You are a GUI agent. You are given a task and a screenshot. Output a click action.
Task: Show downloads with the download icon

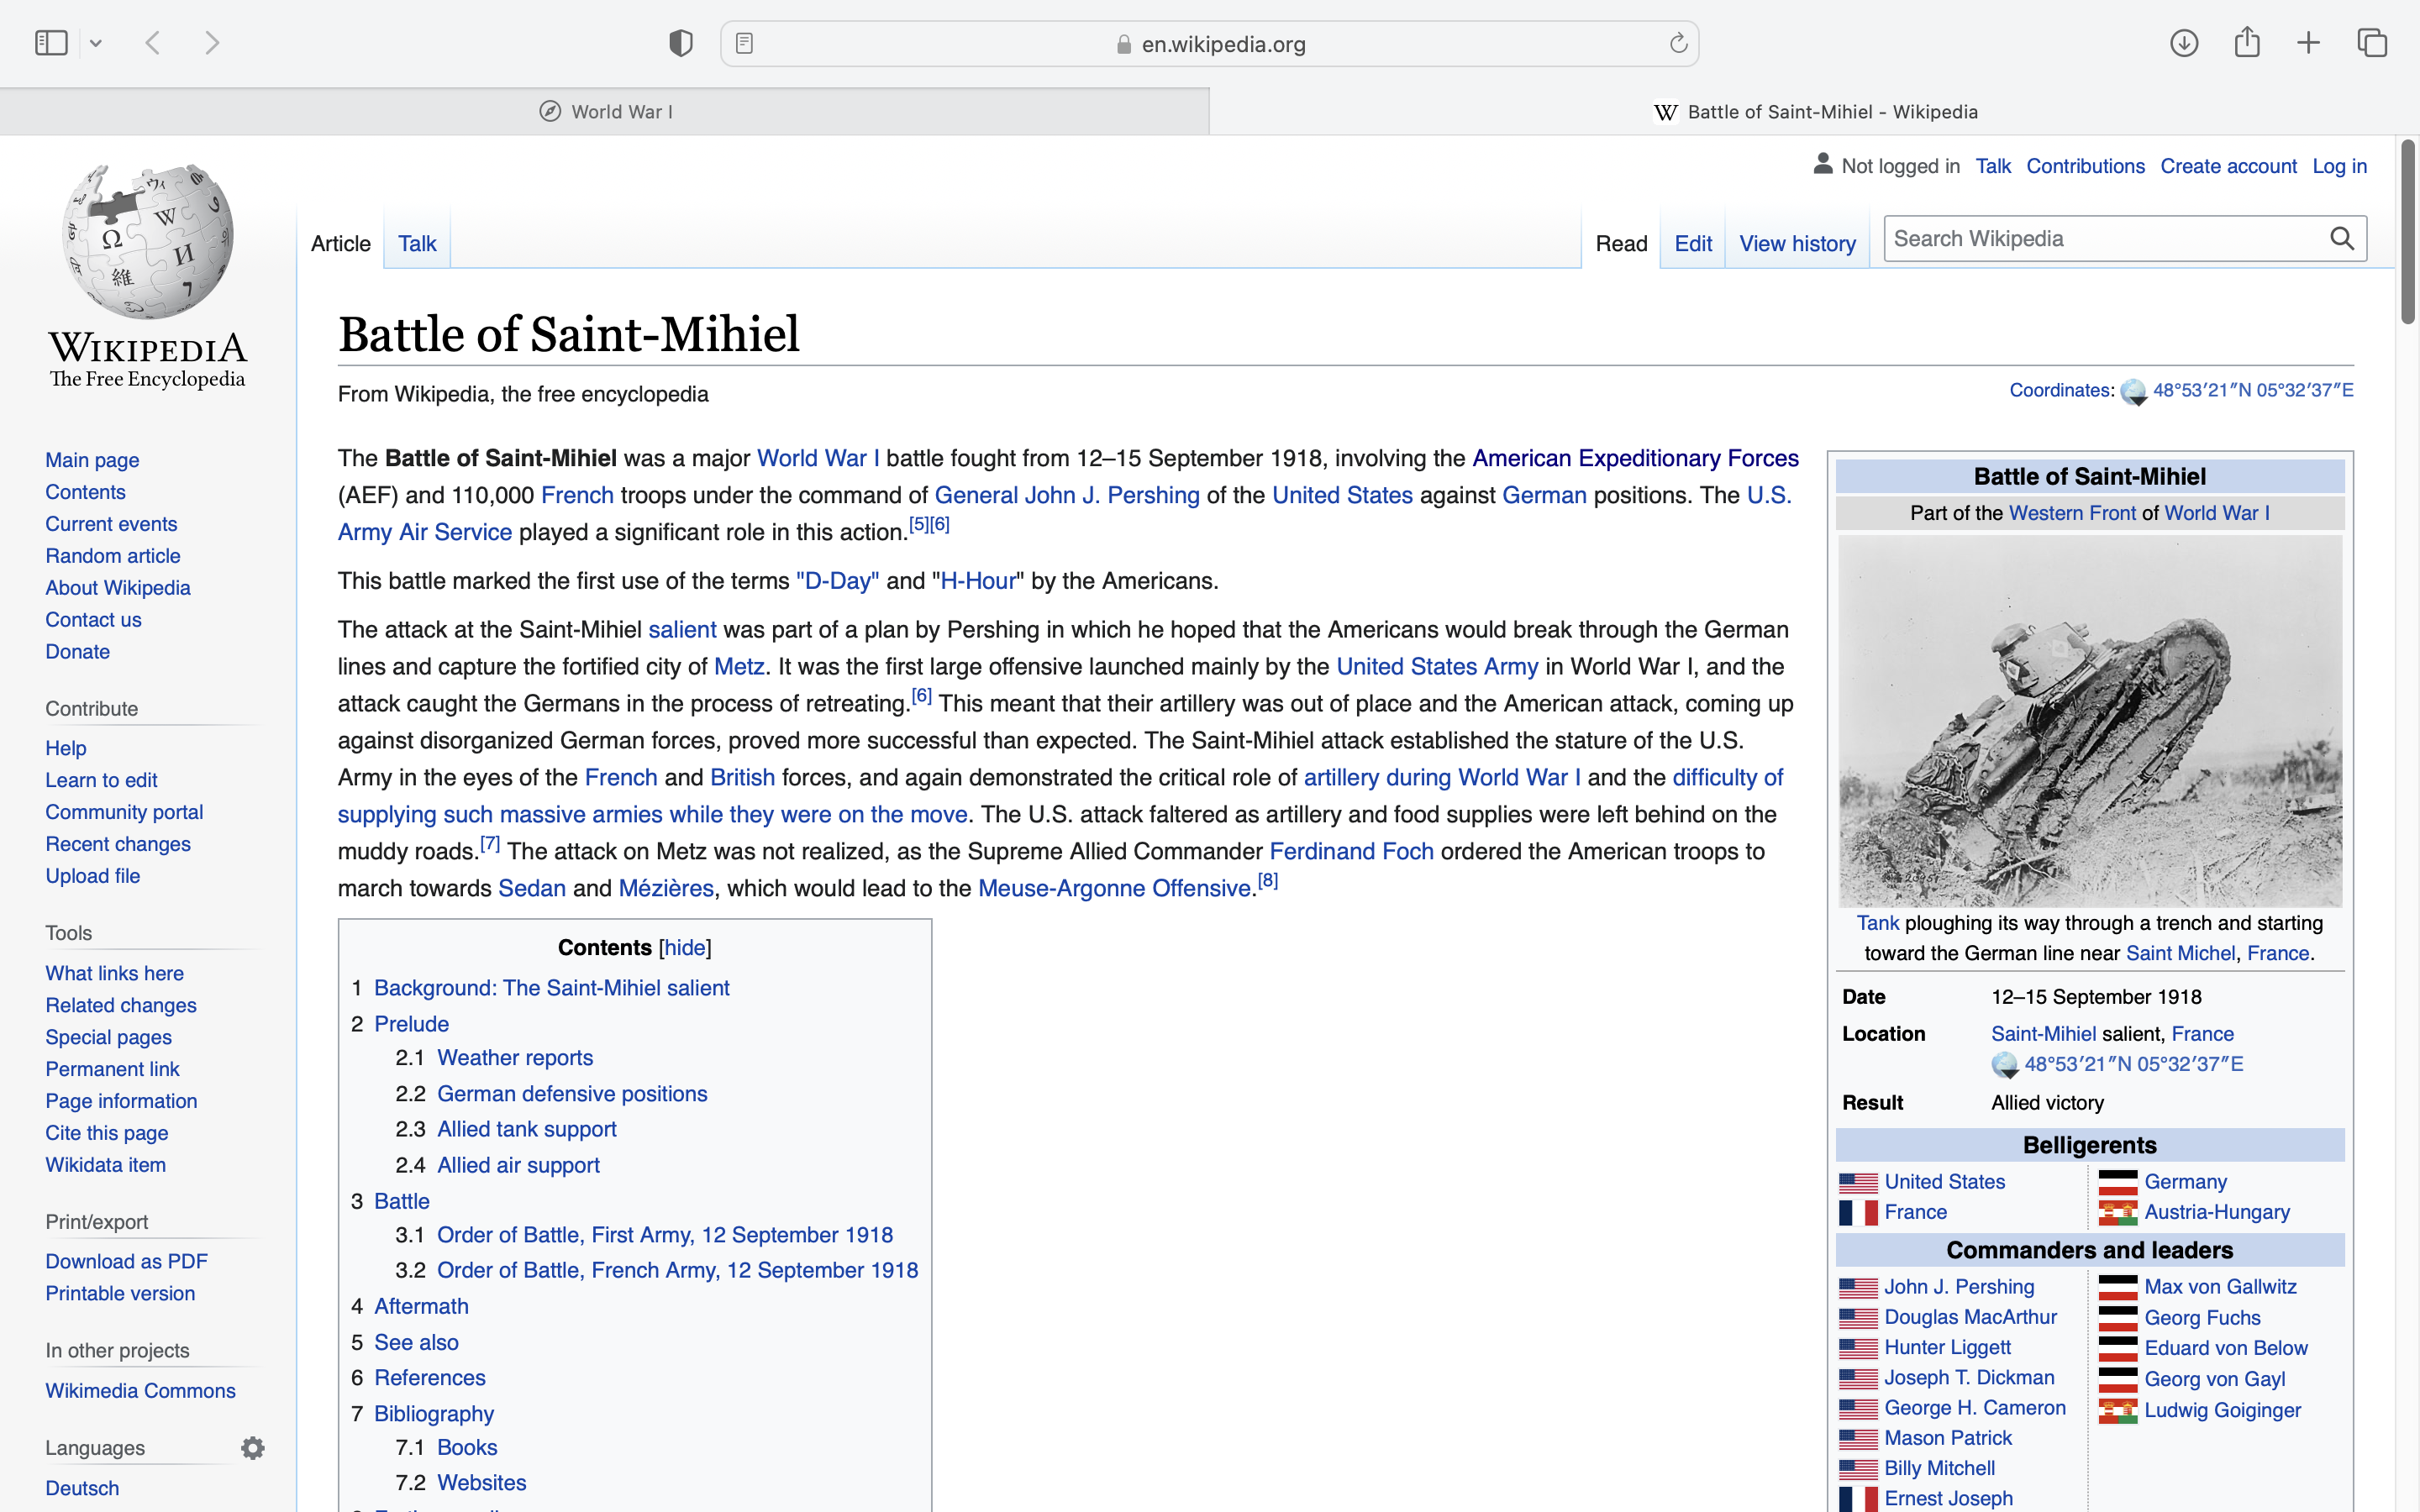pyautogui.click(x=2184, y=43)
